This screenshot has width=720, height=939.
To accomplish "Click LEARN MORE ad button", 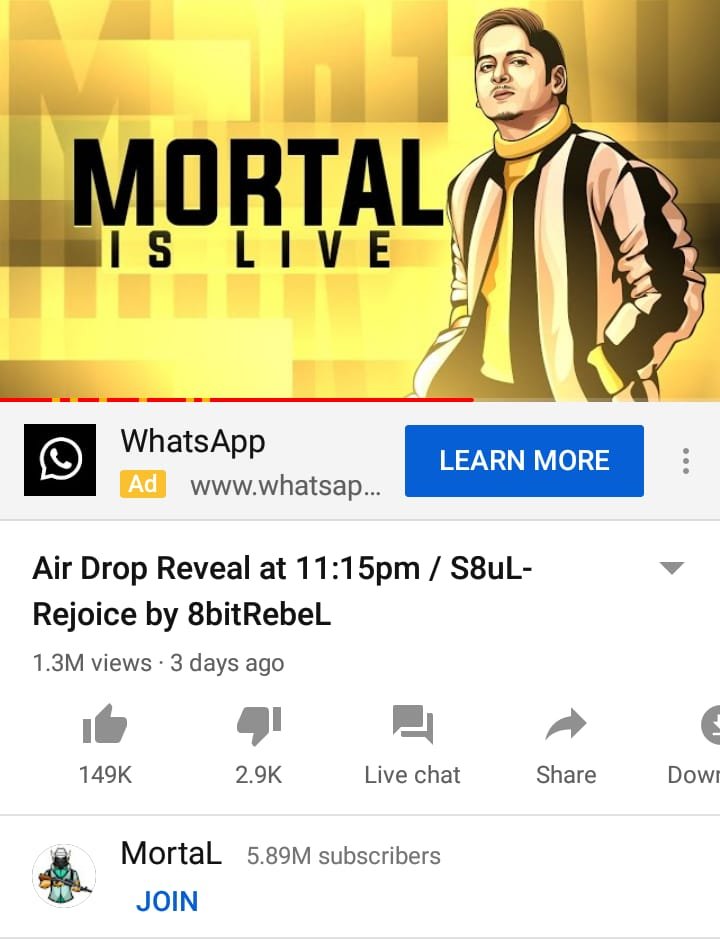I will (x=524, y=461).
